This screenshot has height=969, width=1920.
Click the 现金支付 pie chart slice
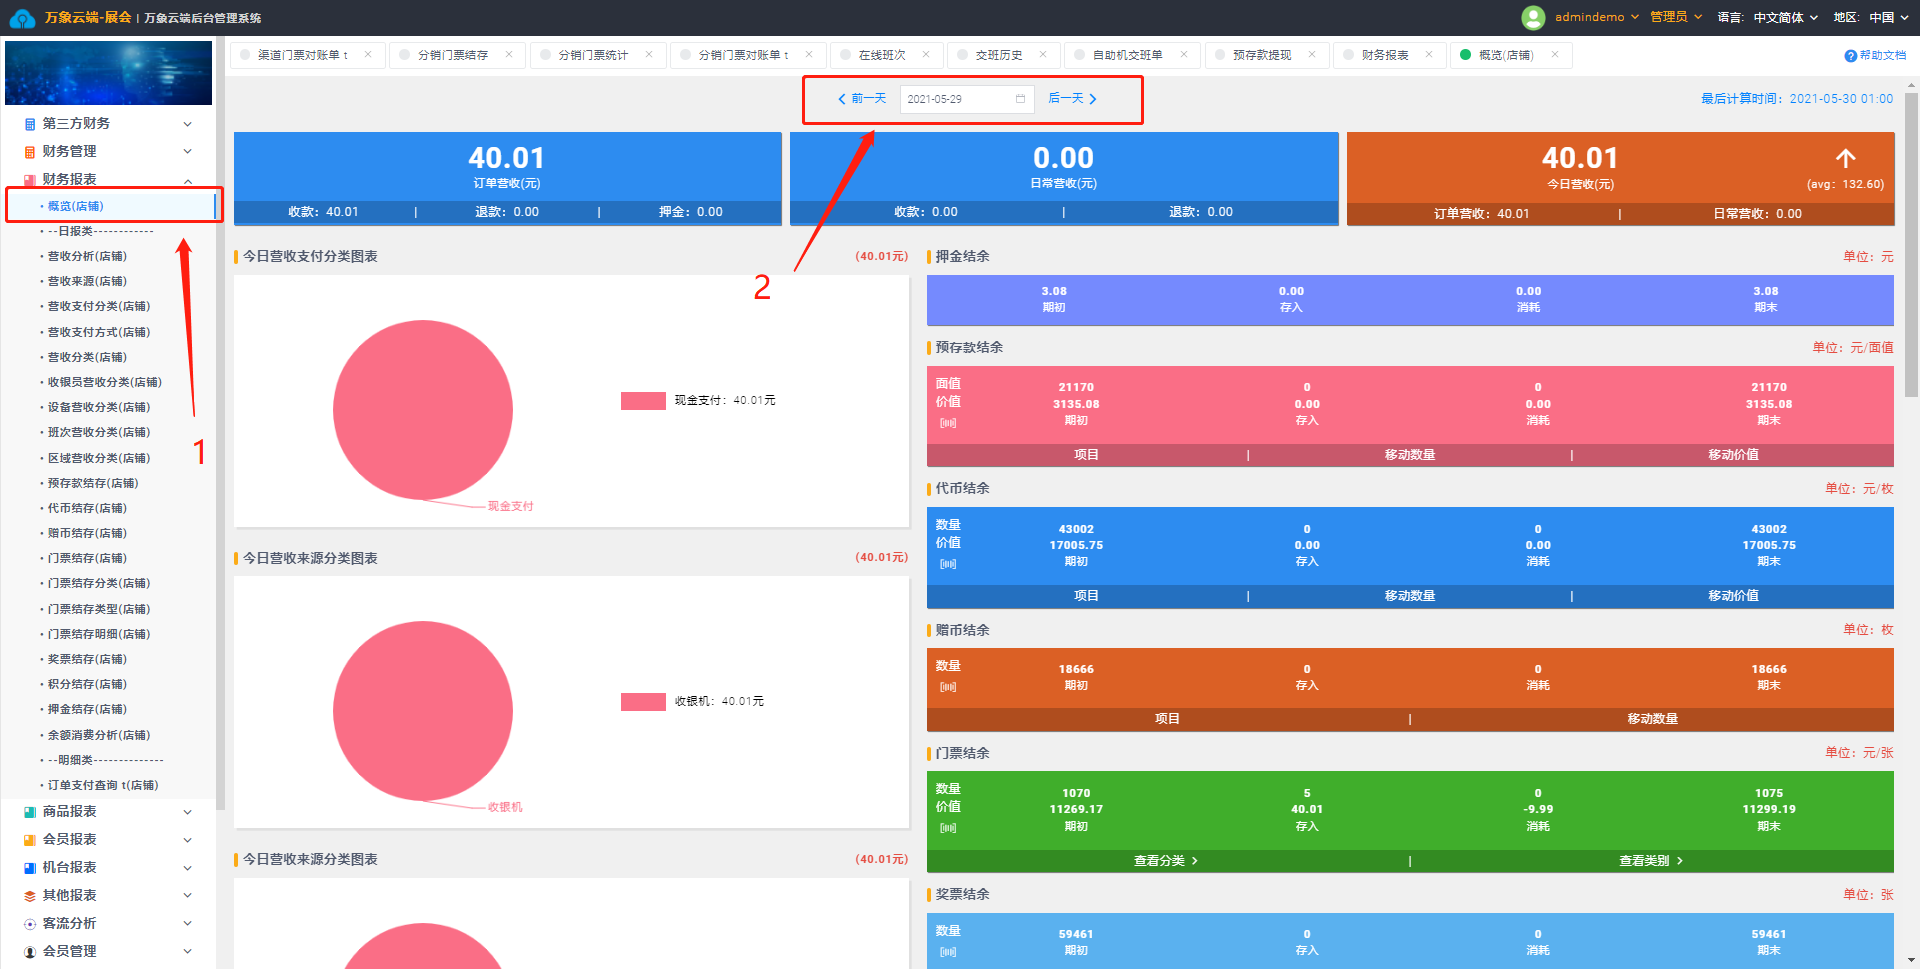(423, 410)
